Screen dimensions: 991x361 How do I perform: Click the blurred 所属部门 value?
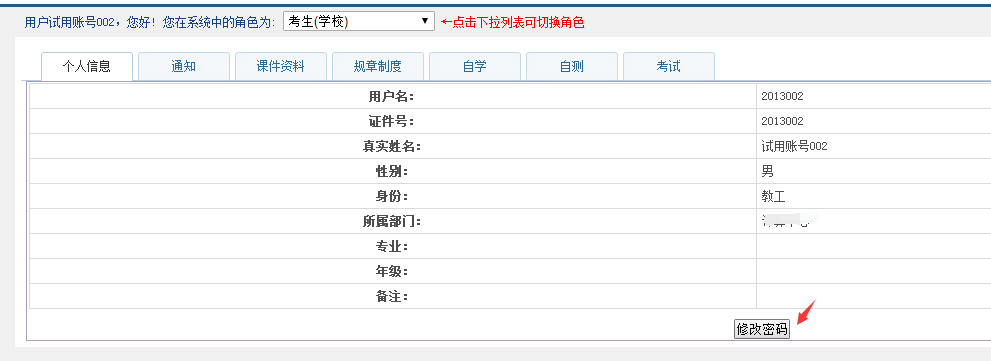789,221
